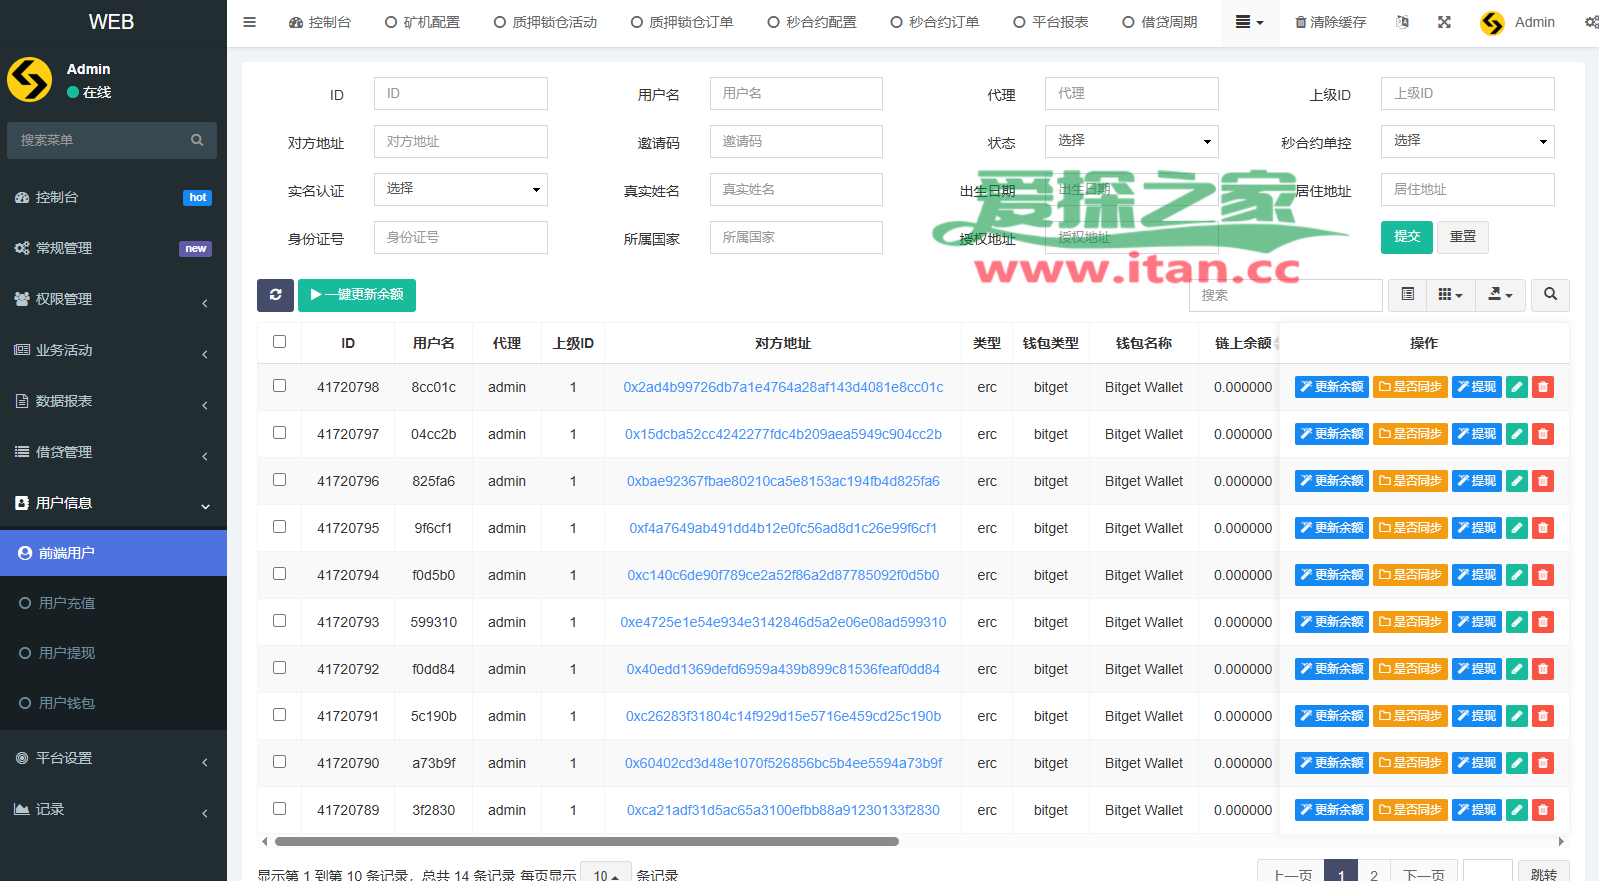This screenshot has height=881, width=1599.
Task: Open the 秒合约单控 select dropdown
Action: click(1468, 141)
